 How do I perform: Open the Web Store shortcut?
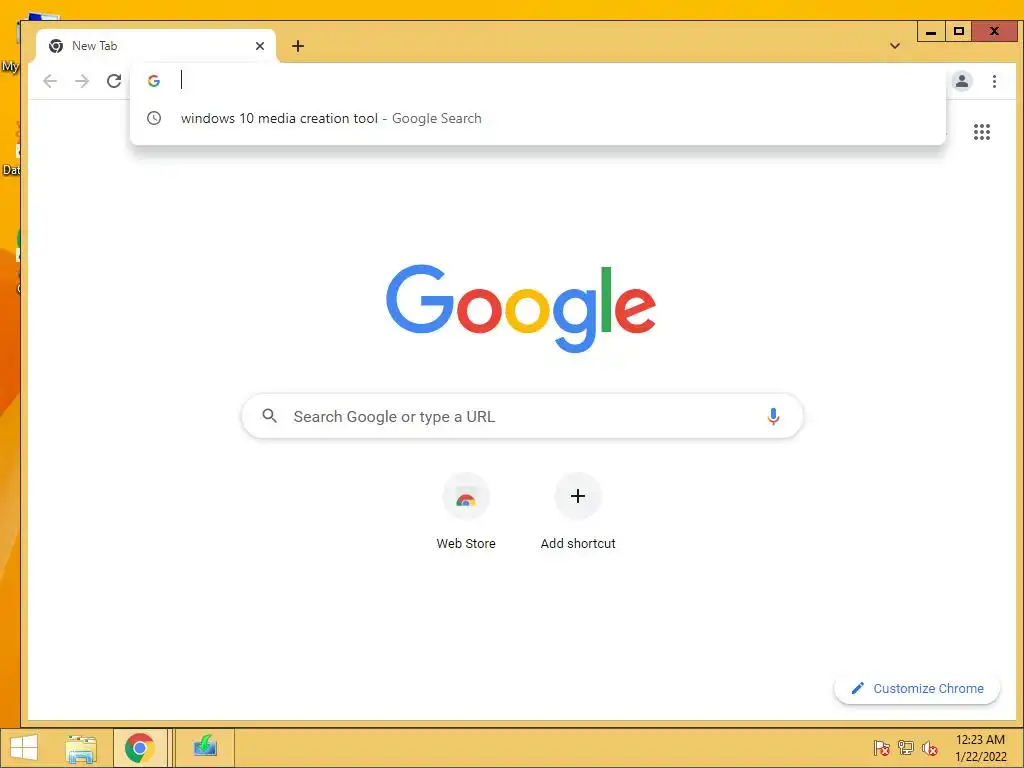[x=466, y=512]
